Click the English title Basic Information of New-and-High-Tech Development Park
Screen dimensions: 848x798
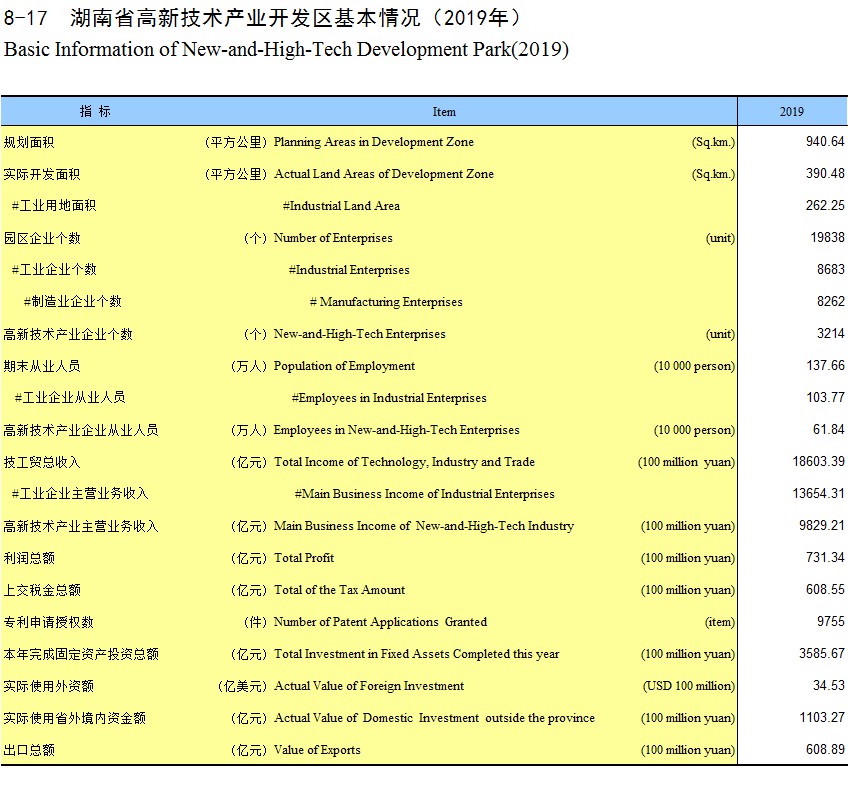[x=286, y=49]
